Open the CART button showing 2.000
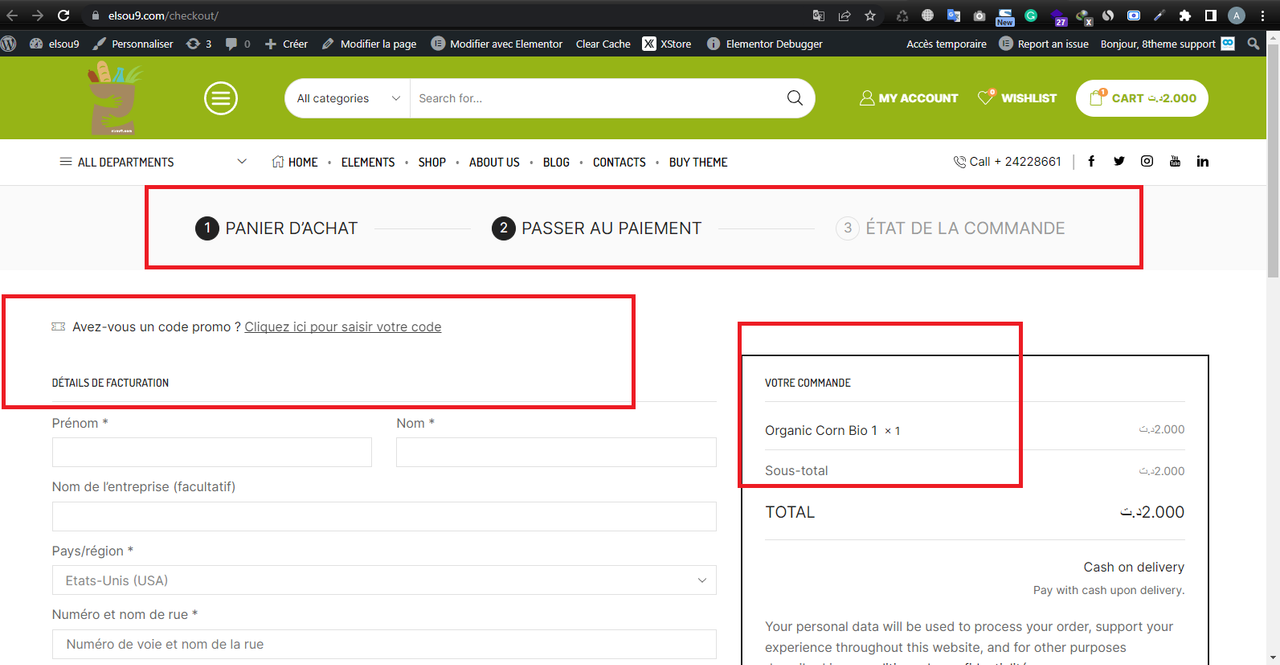 (1142, 98)
